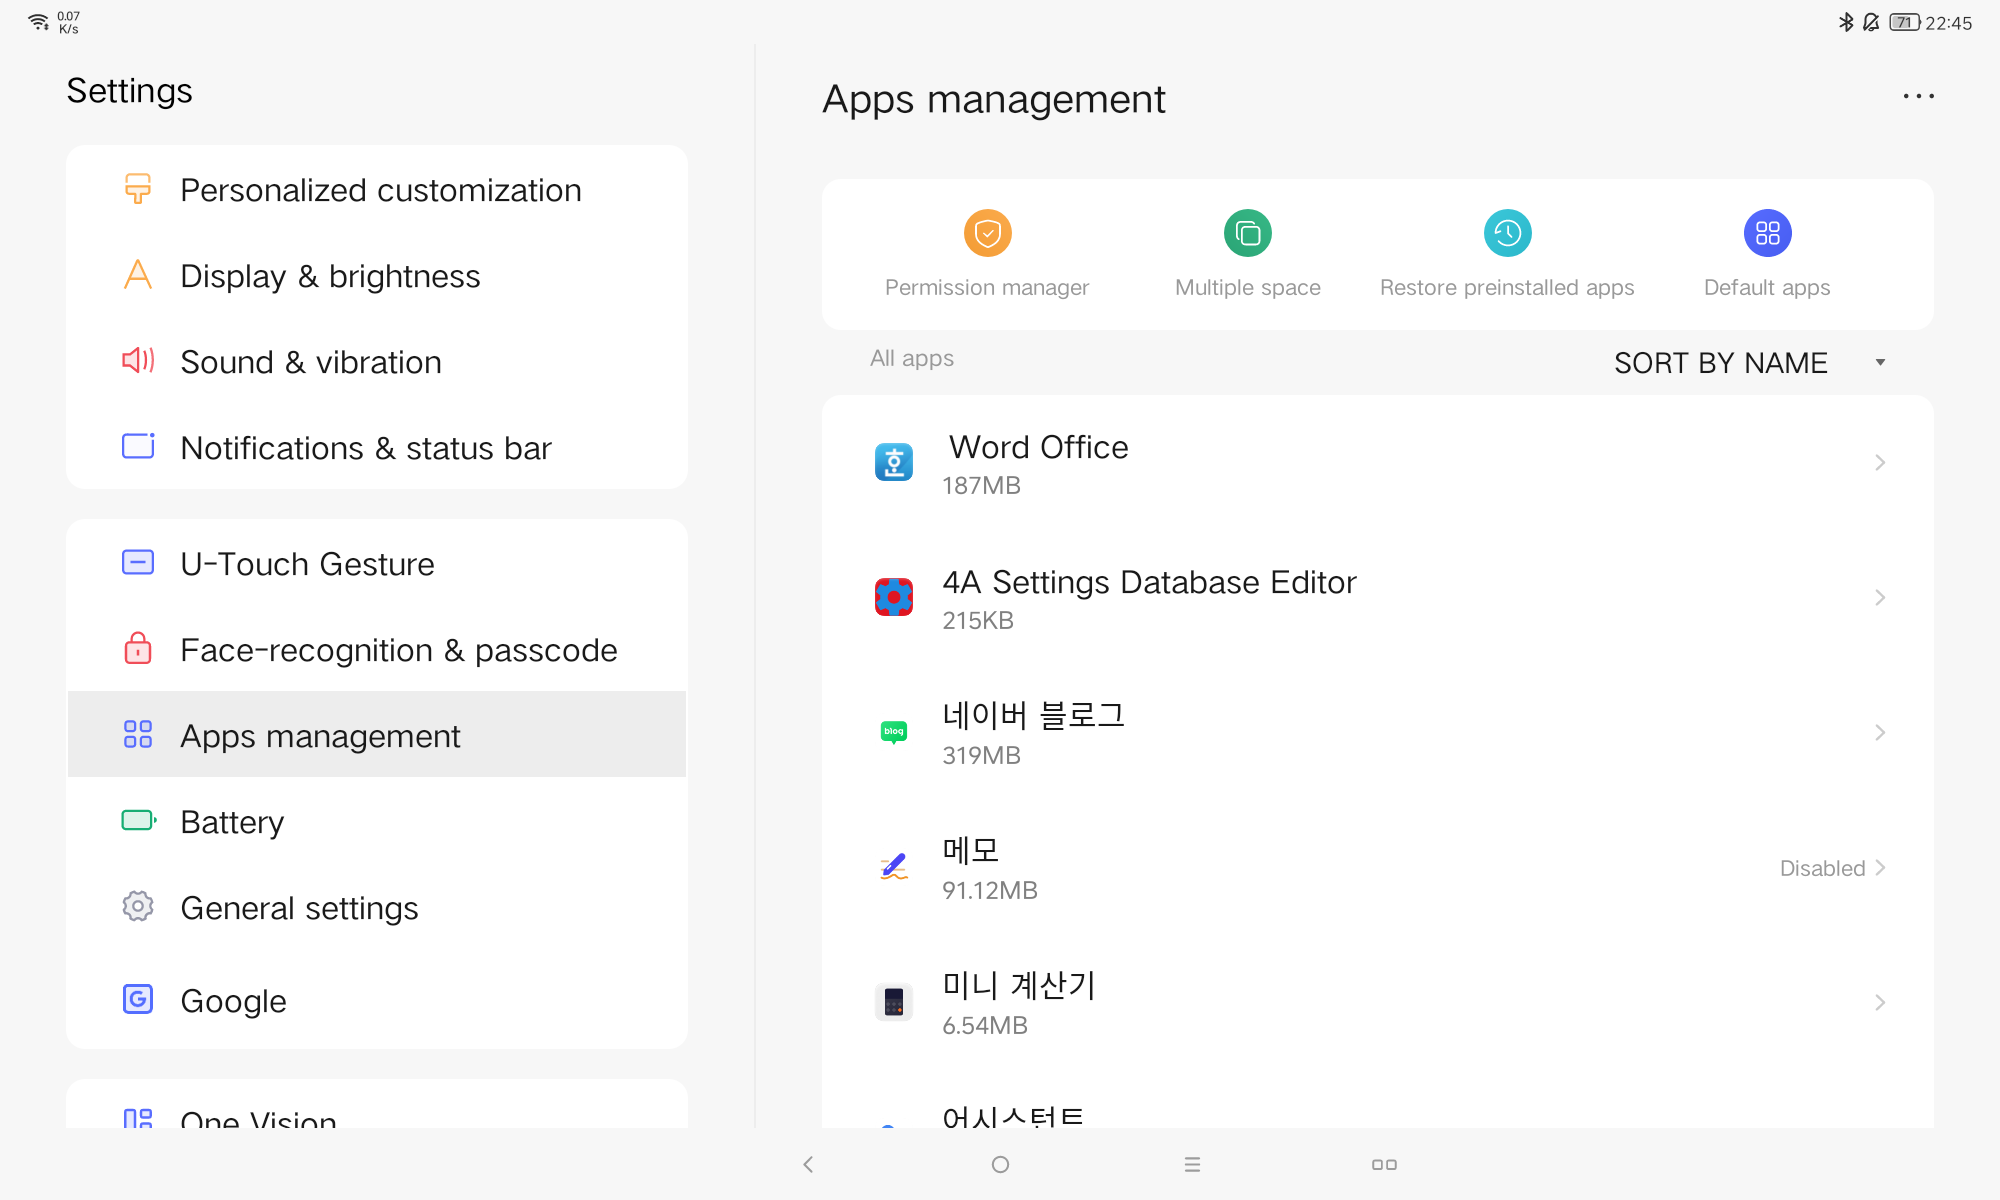Open Google settings entry

coord(233,1000)
